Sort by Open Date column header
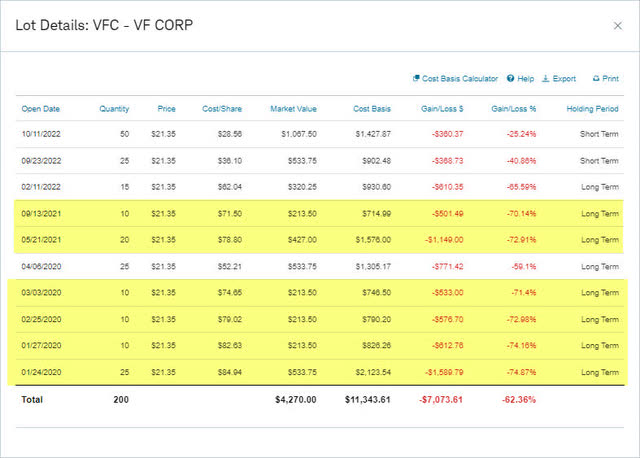 pyautogui.click(x=40, y=109)
